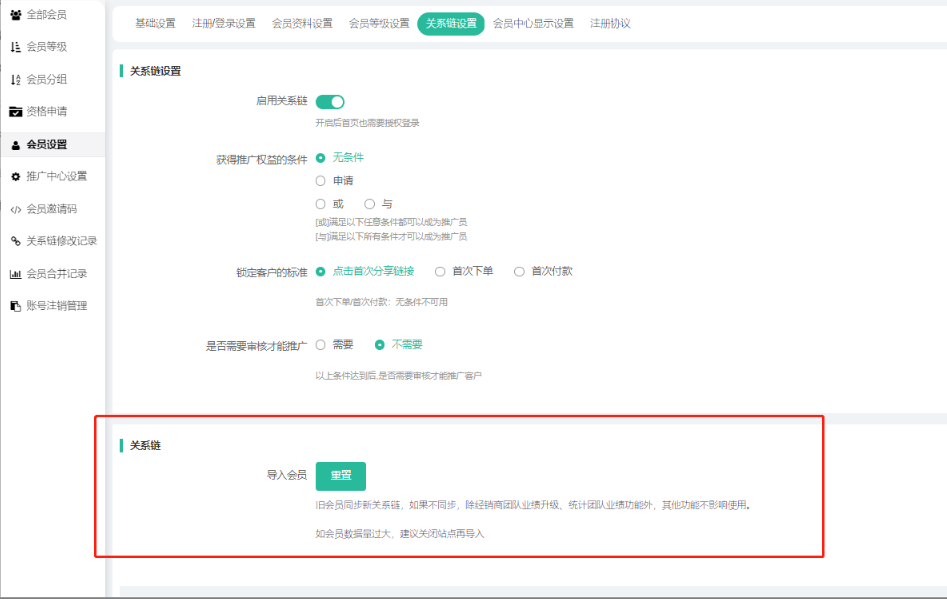
Task: Select the 首次下单 radio button
Action: pos(440,271)
